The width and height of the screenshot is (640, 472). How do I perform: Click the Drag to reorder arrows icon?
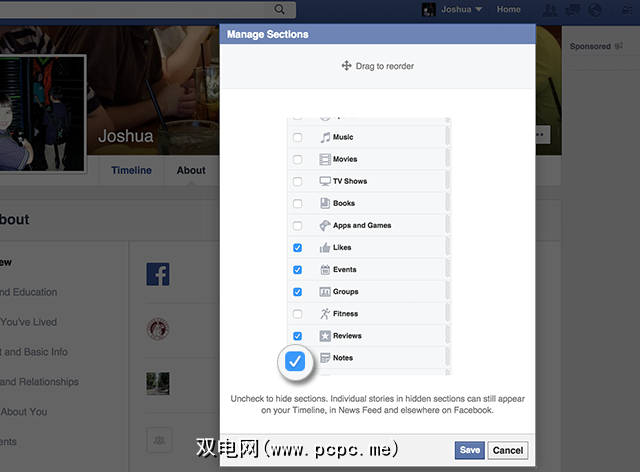tap(347, 66)
